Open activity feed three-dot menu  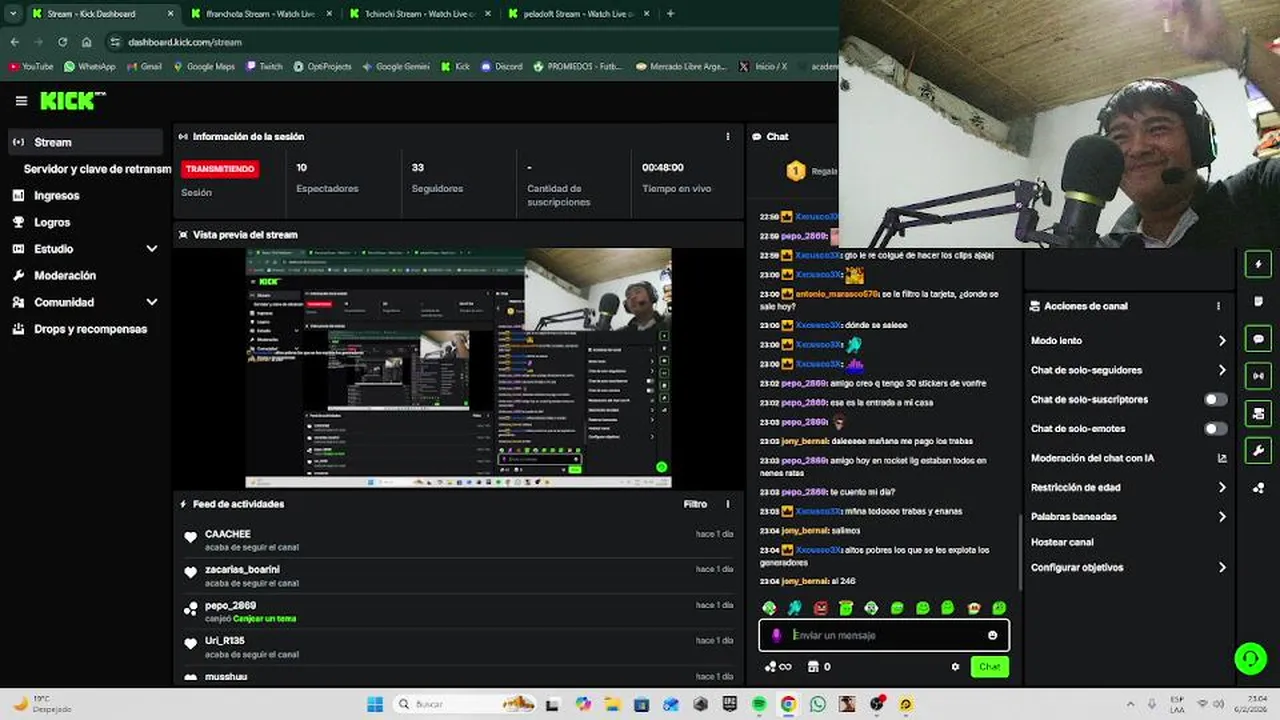click(727, 504)
